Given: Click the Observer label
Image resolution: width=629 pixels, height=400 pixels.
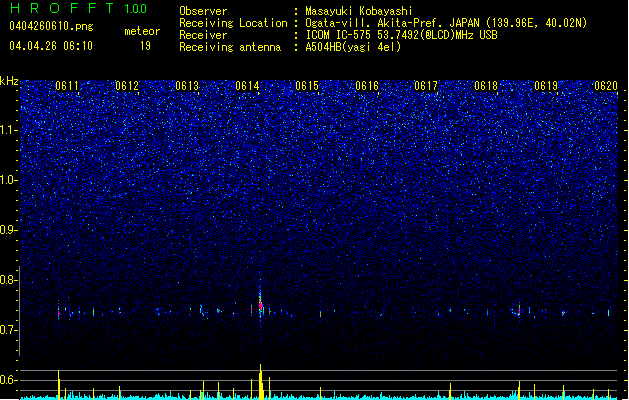Looking at the screenshot, I should (x=203, y=11).
